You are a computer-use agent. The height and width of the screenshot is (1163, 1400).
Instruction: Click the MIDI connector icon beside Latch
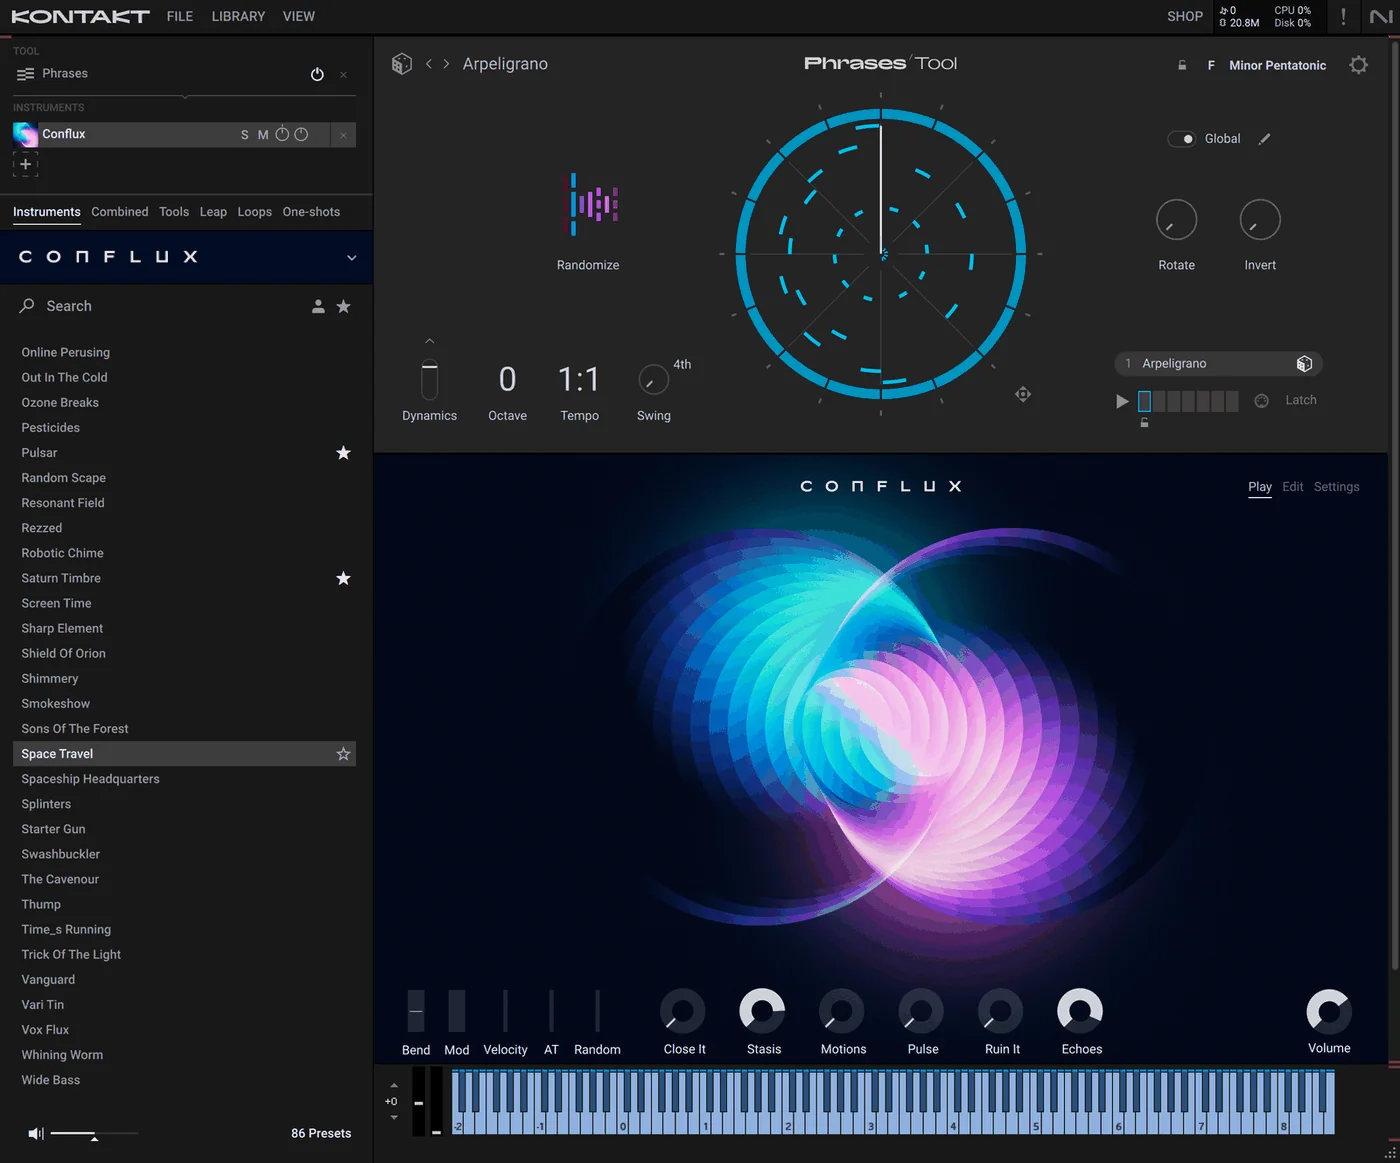(1262, 400)
